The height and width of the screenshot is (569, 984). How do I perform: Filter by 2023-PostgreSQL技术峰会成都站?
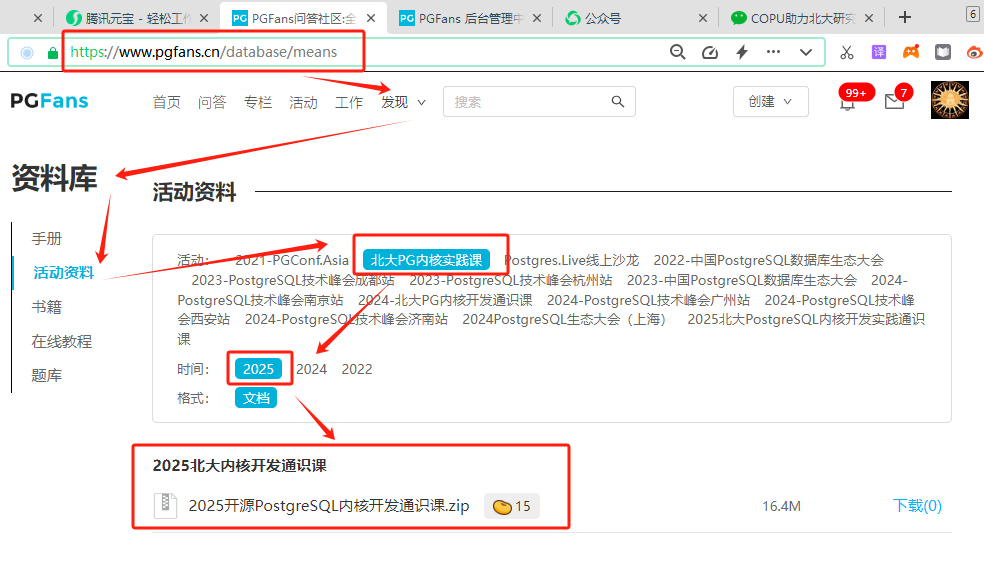pos(293,280)
